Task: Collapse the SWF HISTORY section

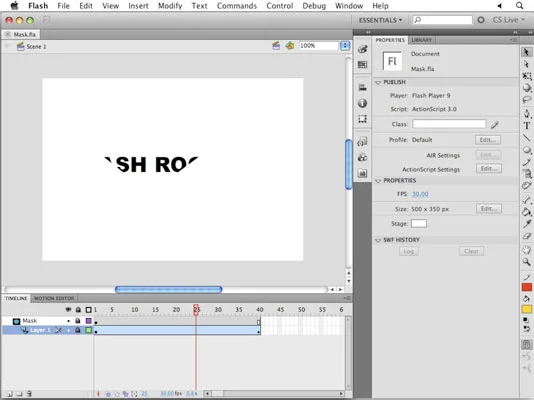Action: pyautogui.click(x=378, y=240)
